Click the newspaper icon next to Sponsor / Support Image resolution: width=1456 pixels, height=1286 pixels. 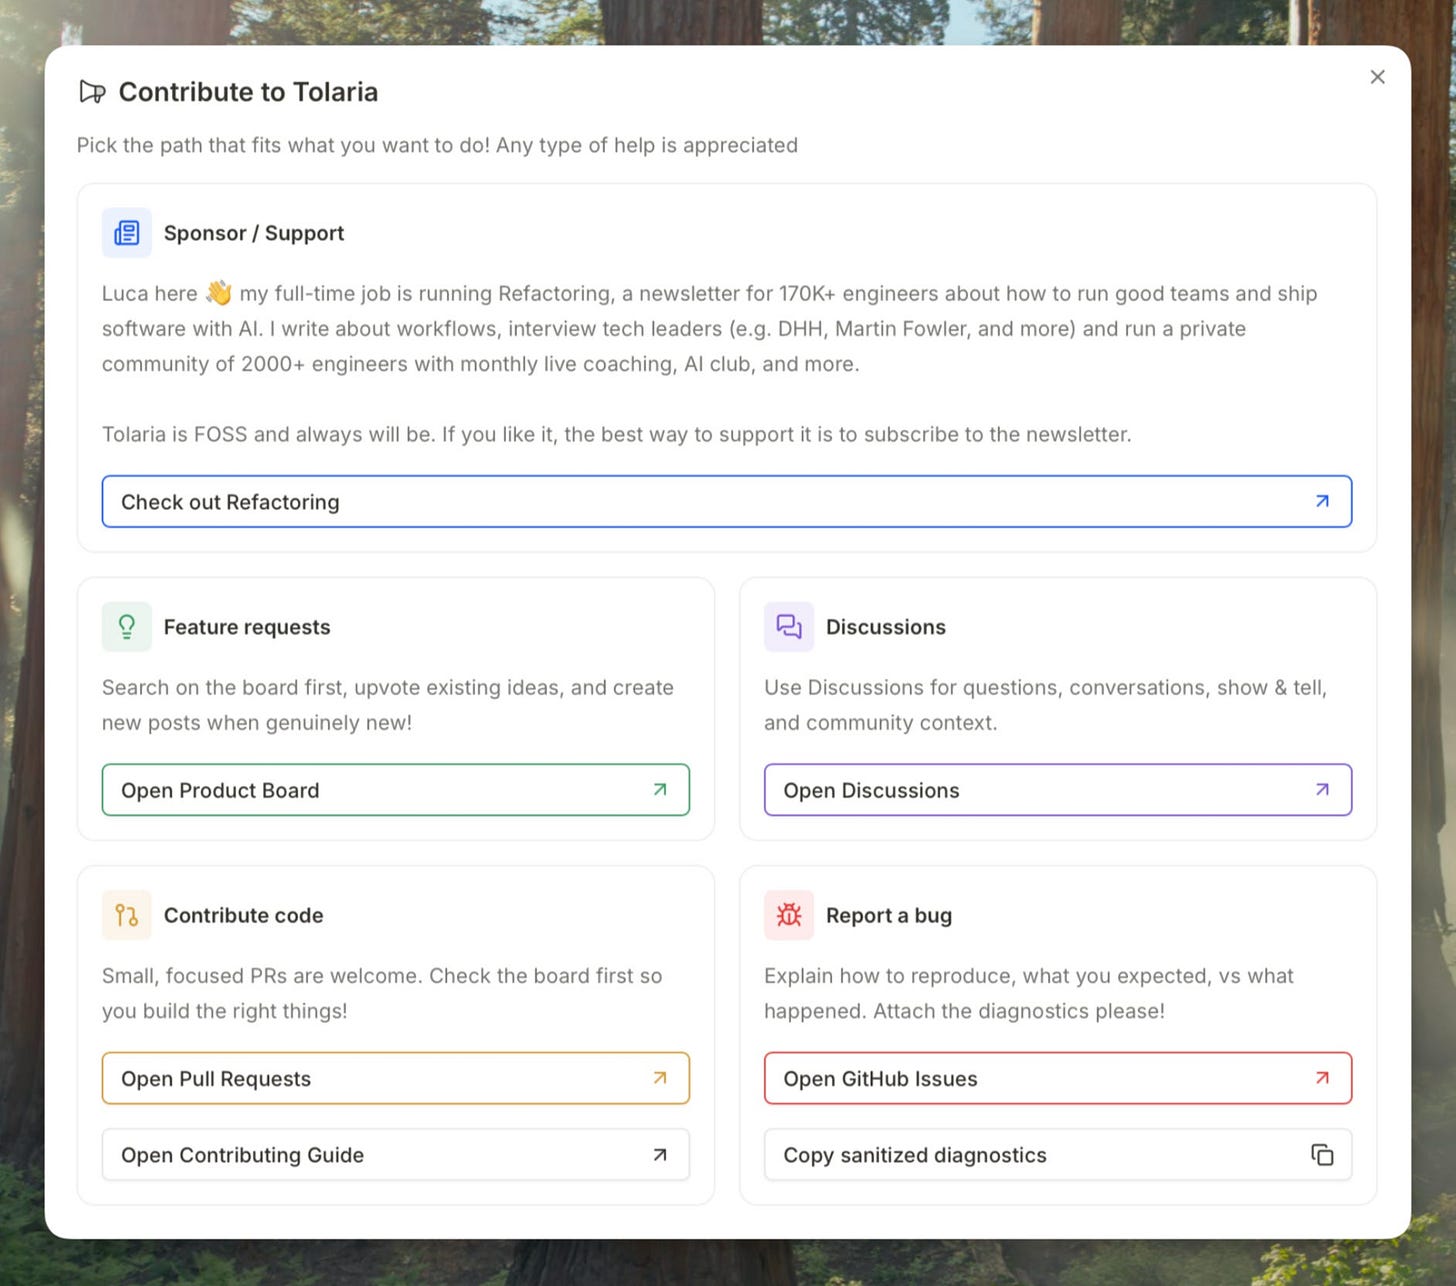(127, 233)
